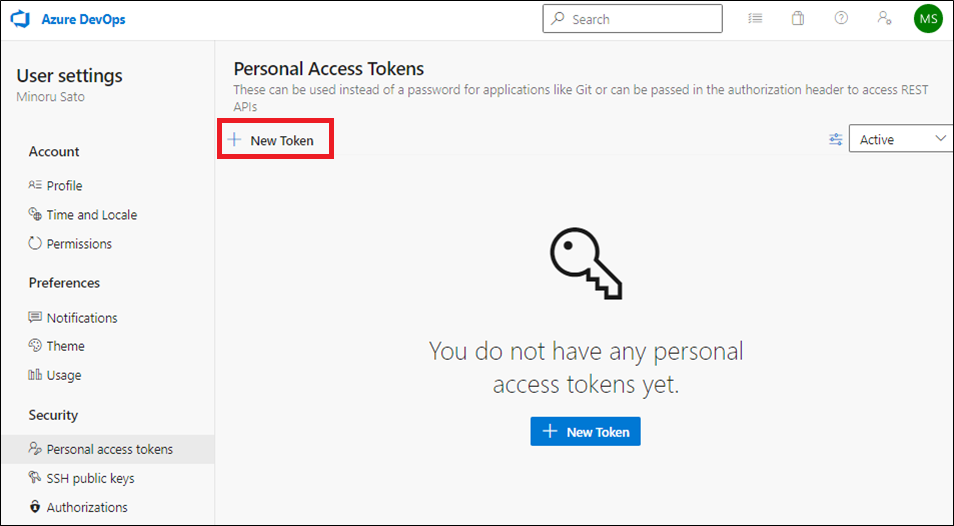The height and width of the screenshot is (526, 954).
Task: Click the Active dropdown chevron arrow
Action: [940, 139]
